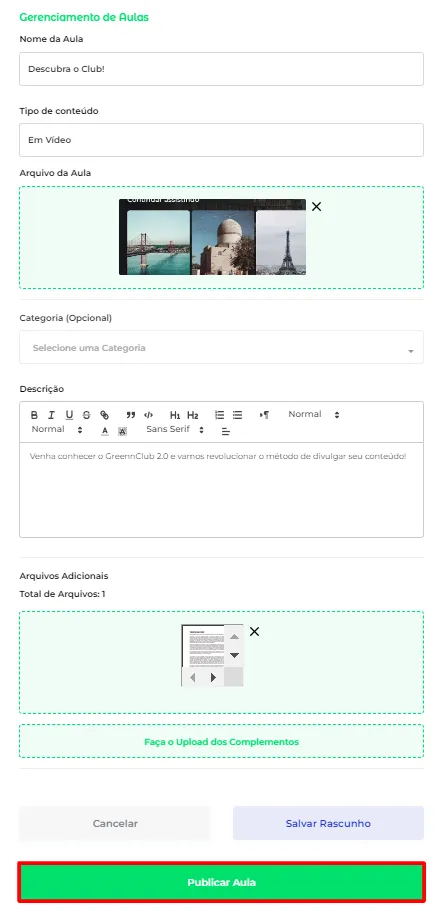The image size is (438, 911).
Task: Click the Categoria (Opcional) label
Action: point(66,318)
